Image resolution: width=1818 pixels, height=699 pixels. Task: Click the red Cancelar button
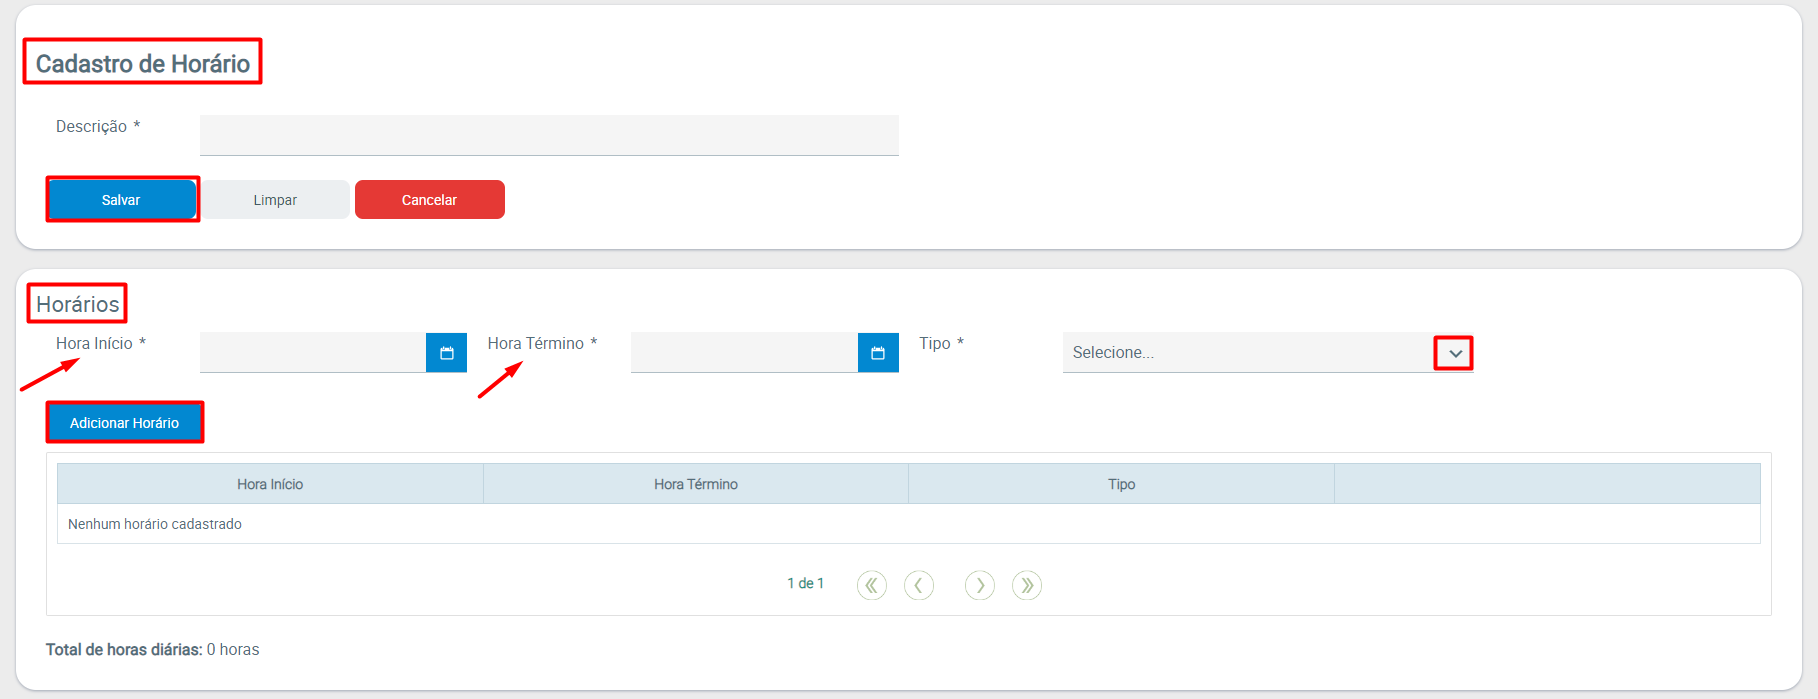point(429,200)
